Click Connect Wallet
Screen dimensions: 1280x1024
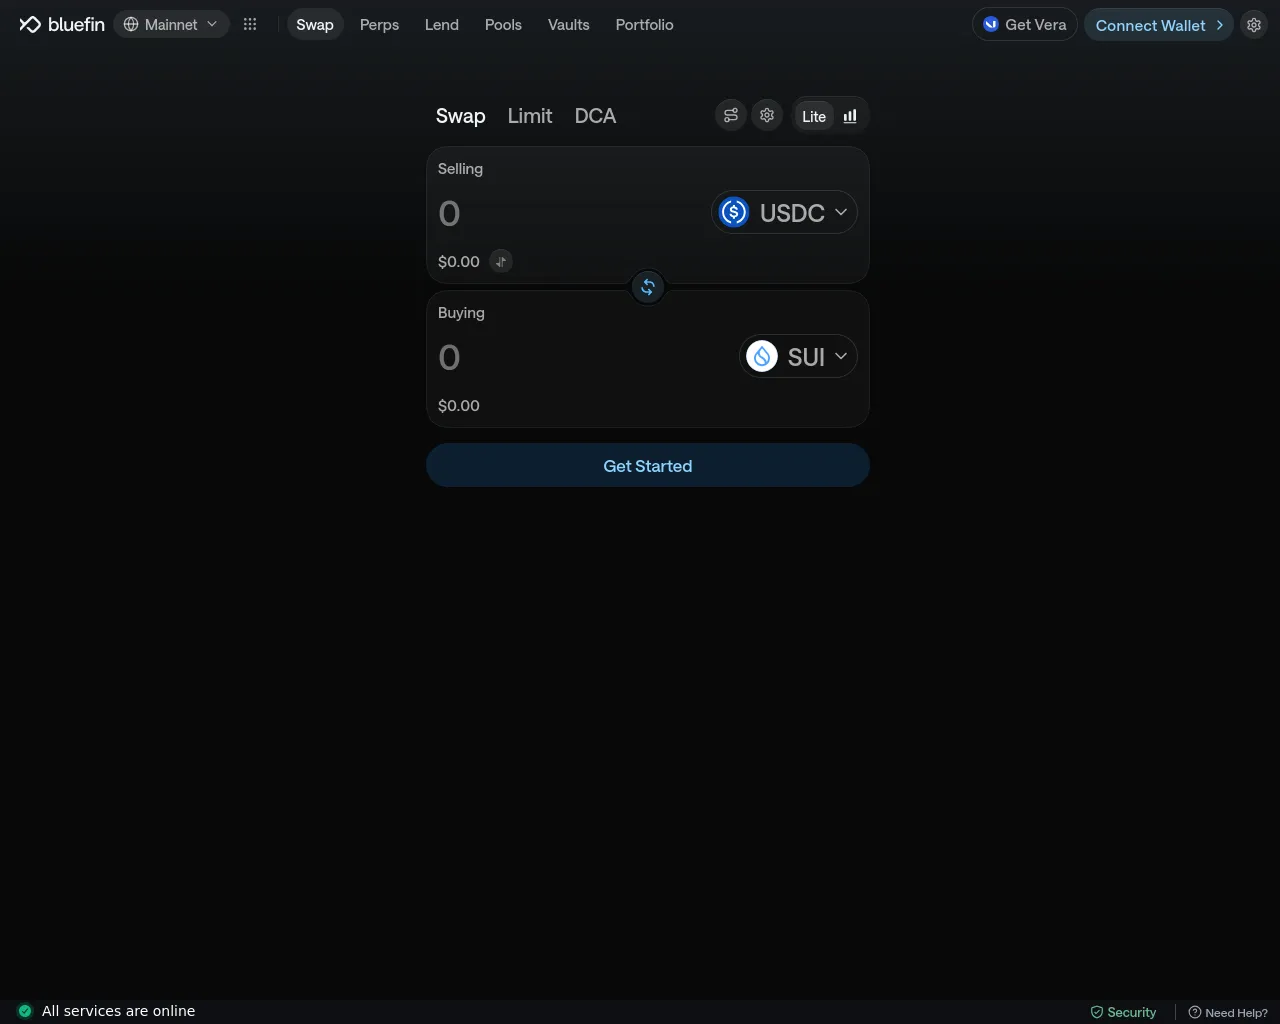click(x=1159, y=24)
